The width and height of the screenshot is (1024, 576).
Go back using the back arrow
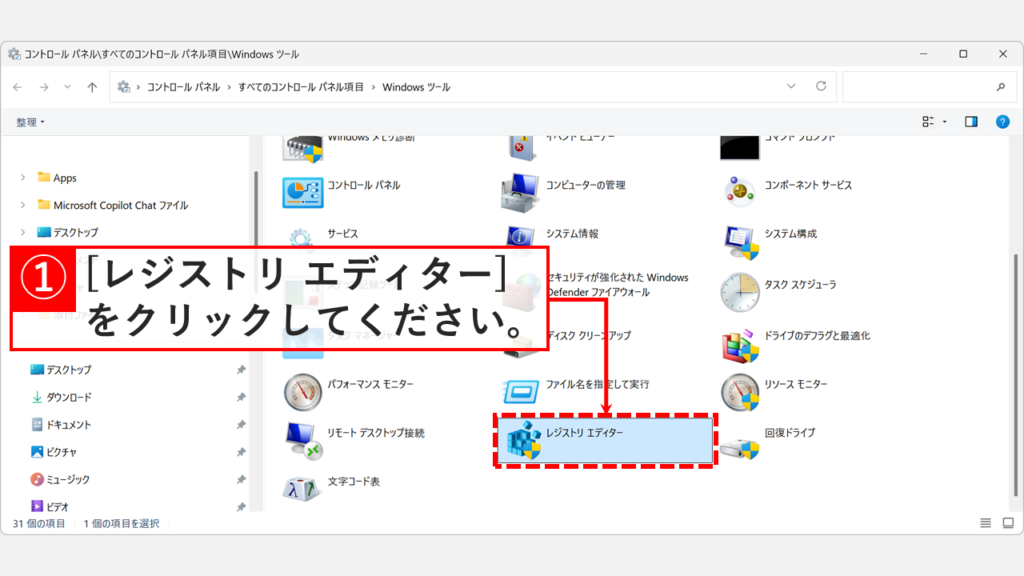[18, 86]
